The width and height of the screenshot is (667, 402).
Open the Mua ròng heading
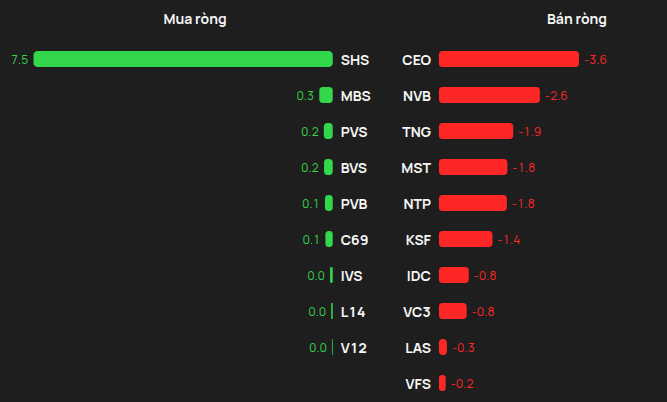tap(195, 20)
